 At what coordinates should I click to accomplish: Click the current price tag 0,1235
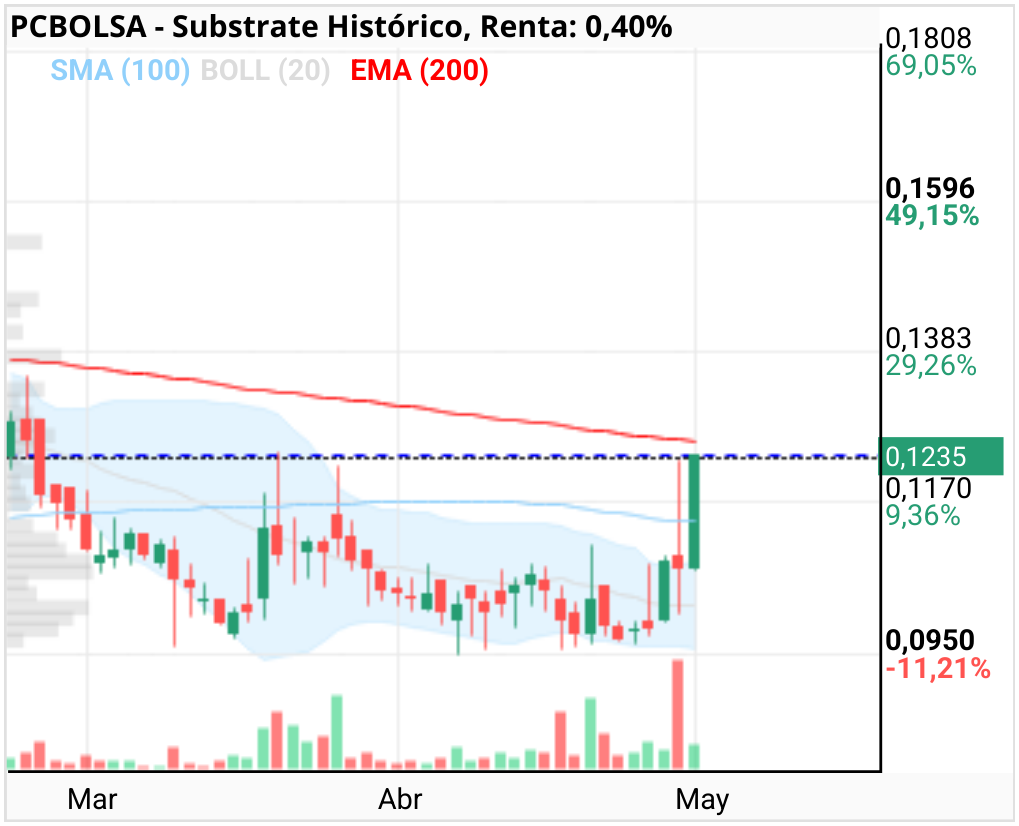click(x=940, y=456)
